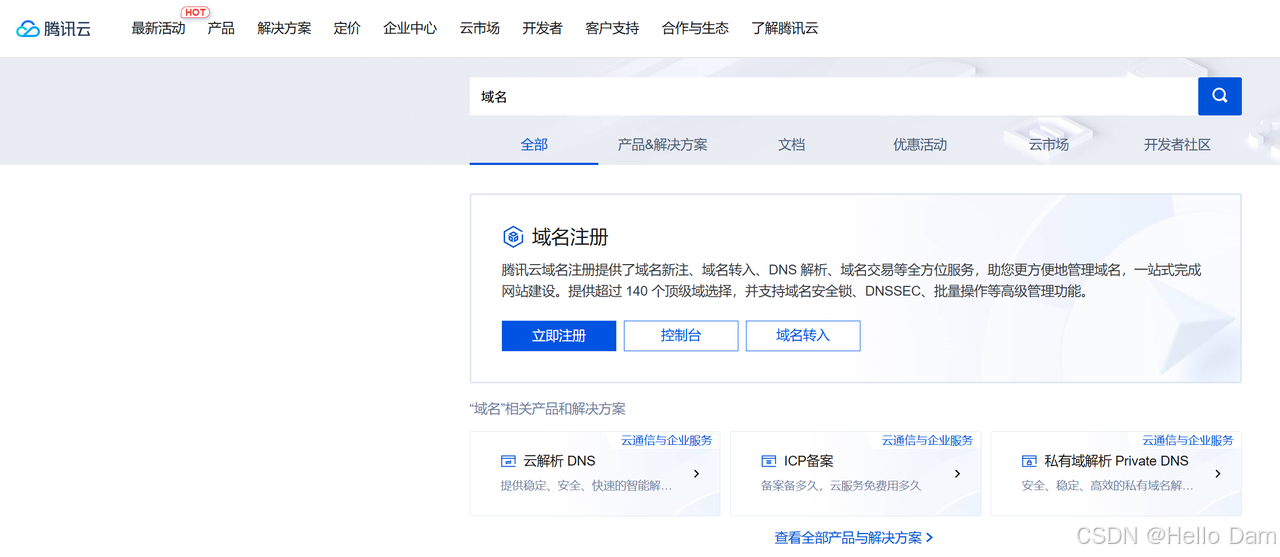This screenshot has height=557, width=1280.
Task: Click the 域名注册 heading
Action: coord(570,237)
